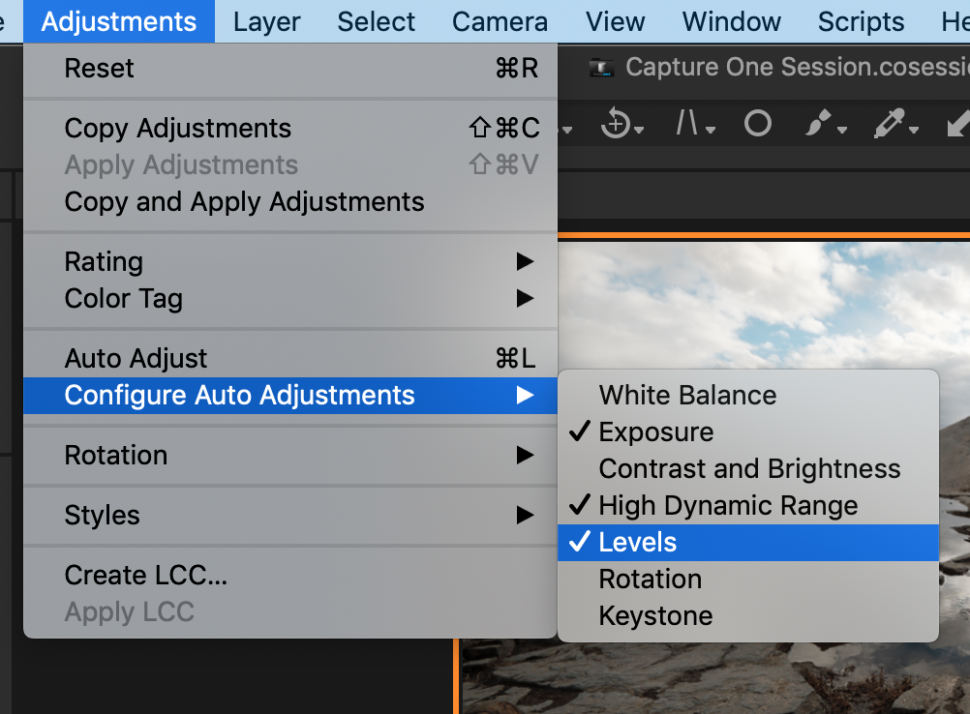Open the Camera menu
970x714 pixels.
pyautogui.click(x=499, y=20)
